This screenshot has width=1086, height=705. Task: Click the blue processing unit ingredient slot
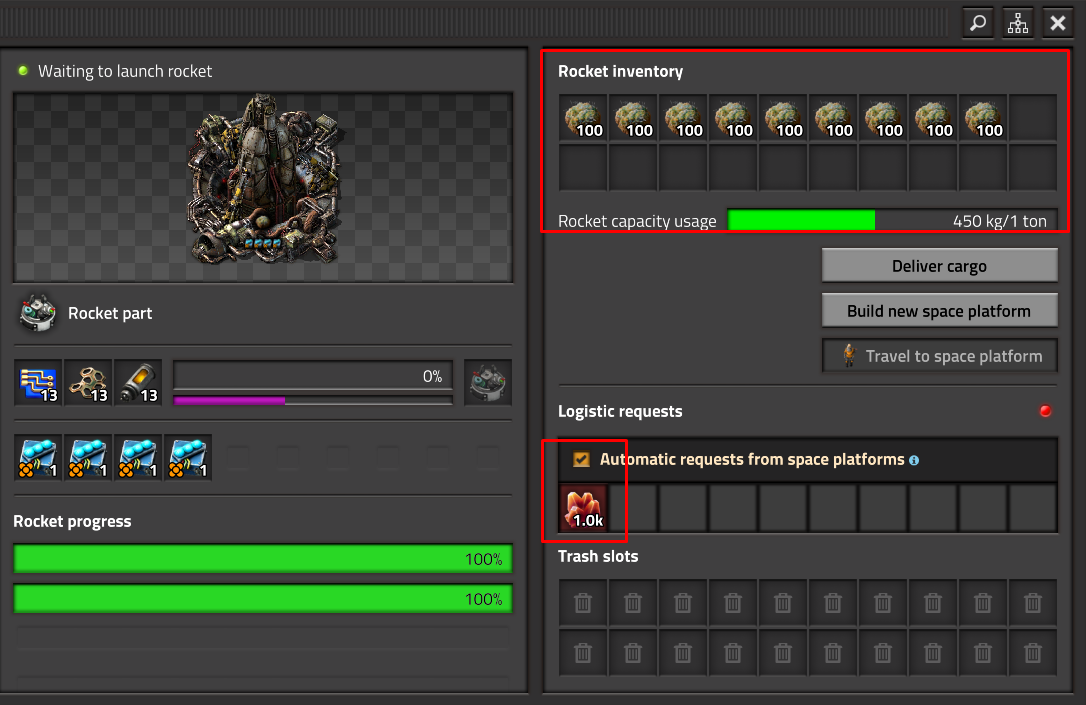(38, 382)
